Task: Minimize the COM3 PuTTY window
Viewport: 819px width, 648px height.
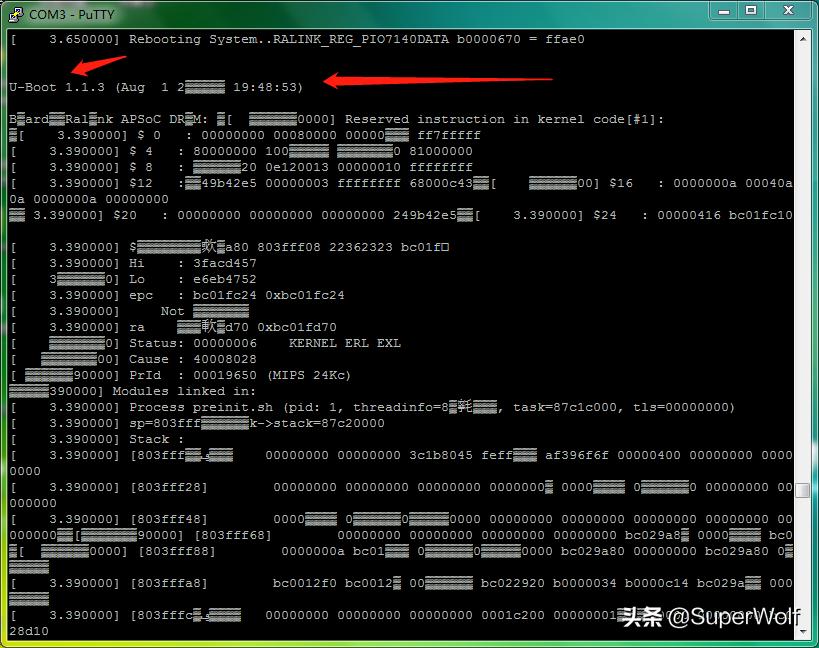Action: coord(723,10)
